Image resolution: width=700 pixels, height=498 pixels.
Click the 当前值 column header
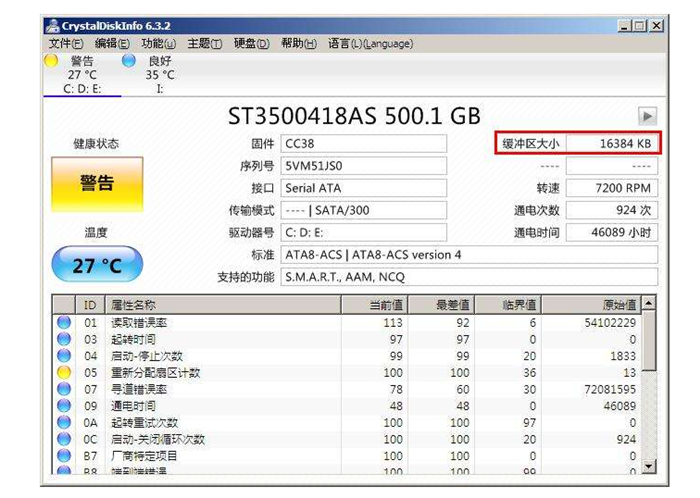(375, 305)
